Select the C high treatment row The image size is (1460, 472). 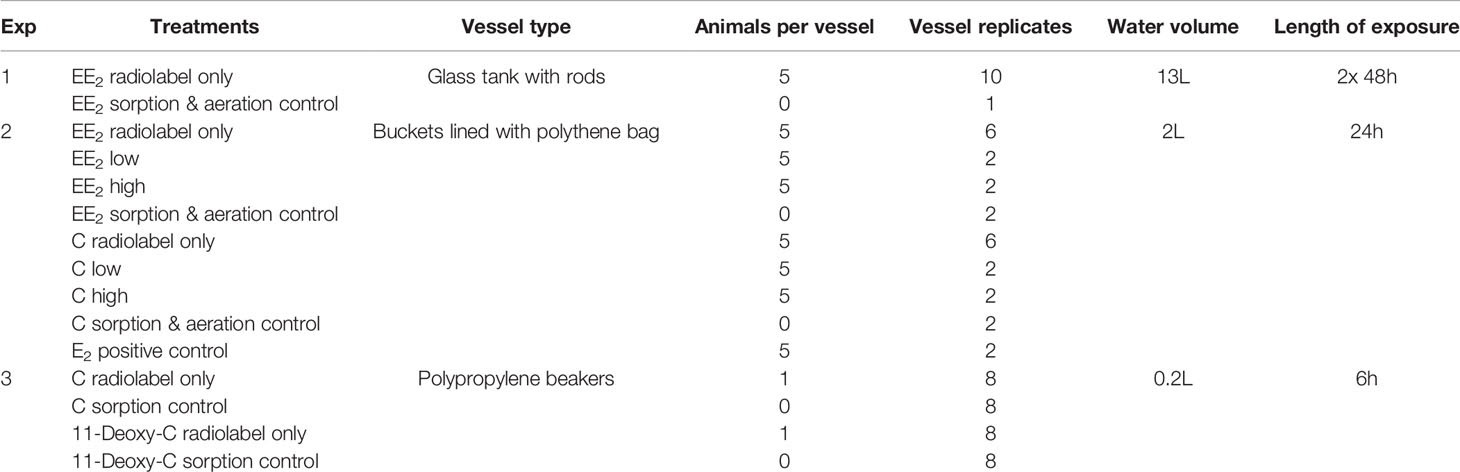coord(730,297)
